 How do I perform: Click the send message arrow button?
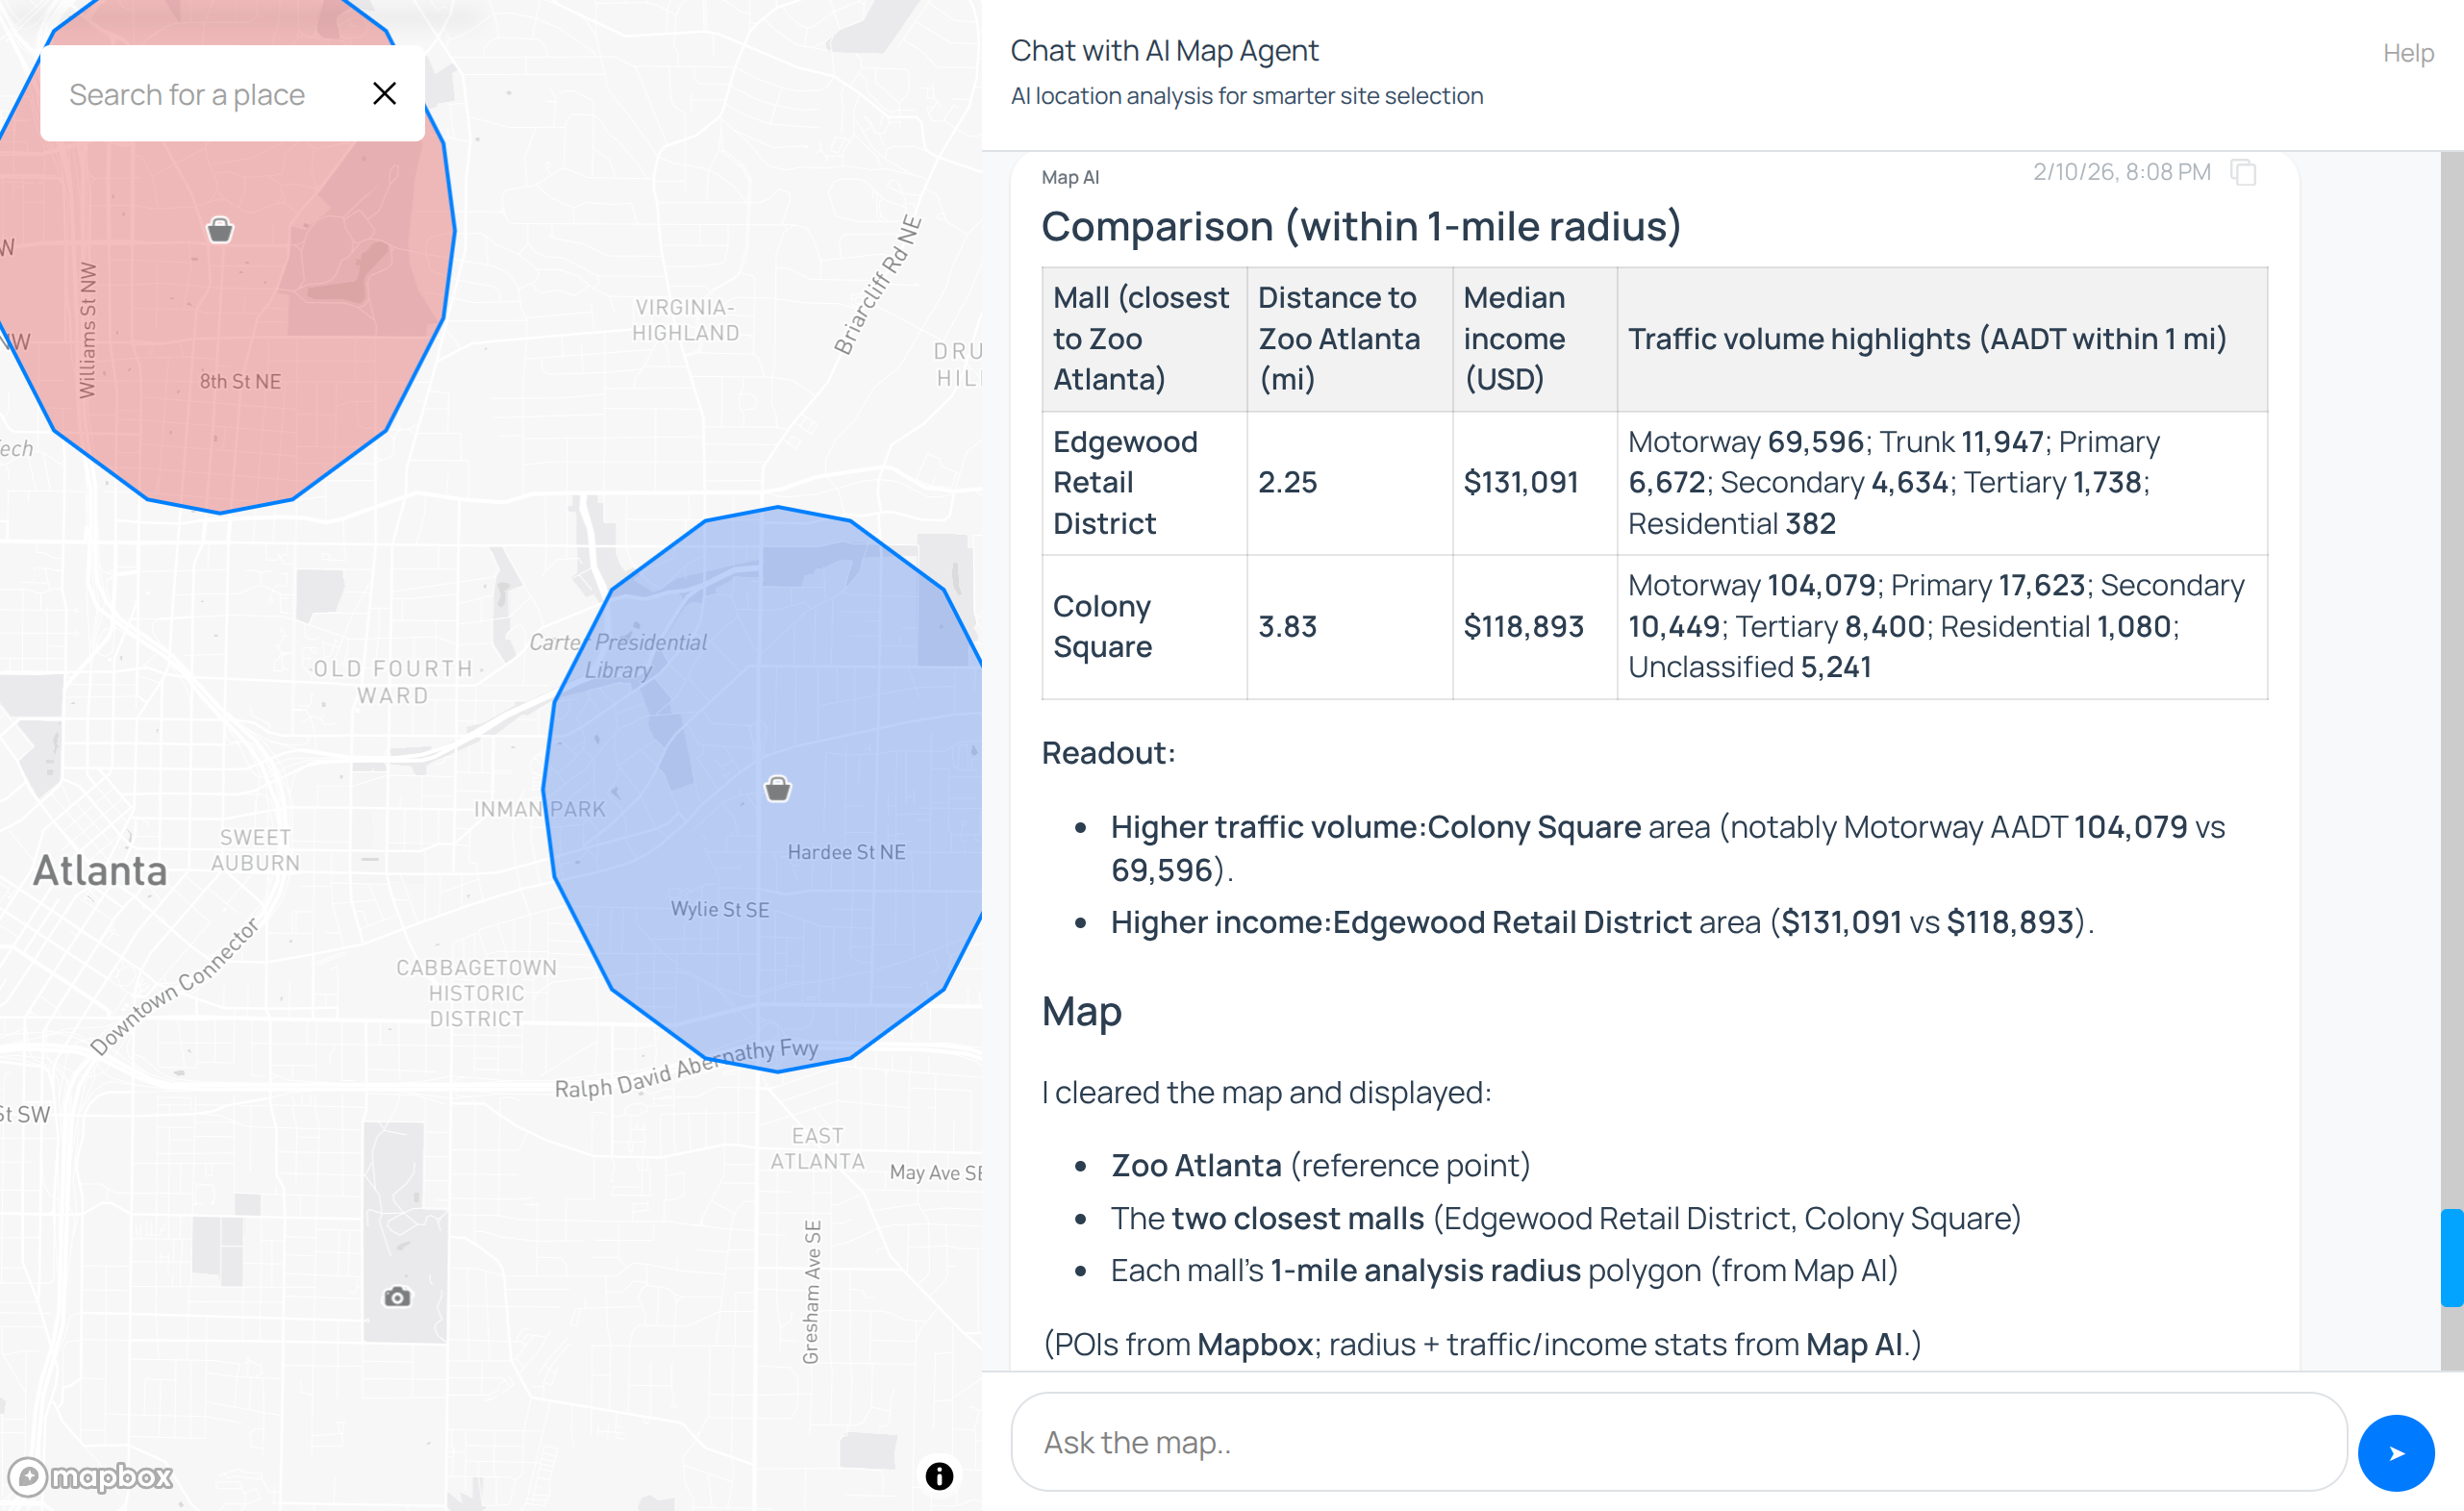[2395, 1452]
